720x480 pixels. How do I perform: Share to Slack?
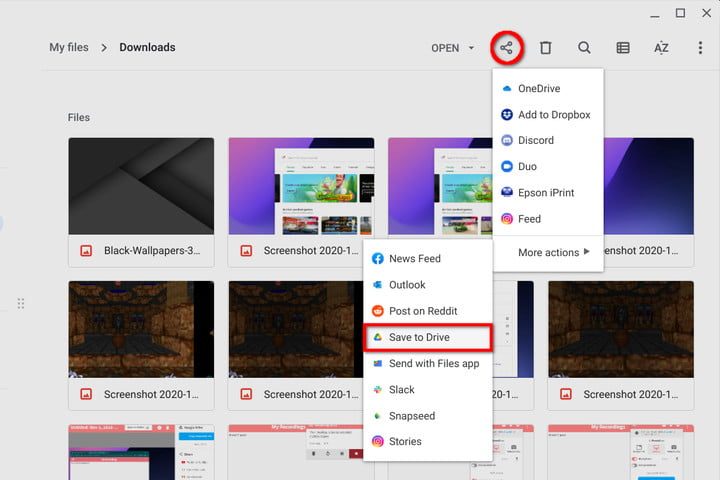(428, 390)
